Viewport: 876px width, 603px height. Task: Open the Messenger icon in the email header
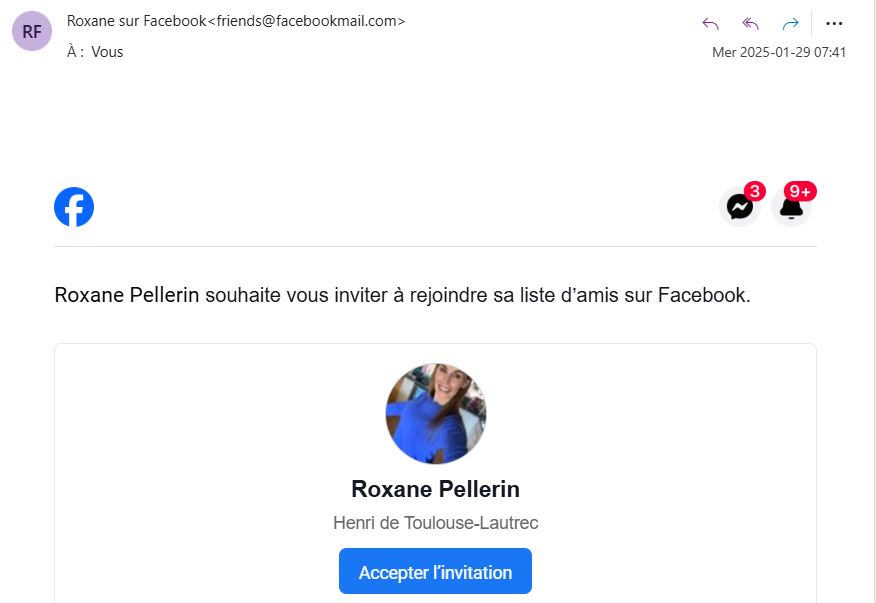click(x=739, y=207)
